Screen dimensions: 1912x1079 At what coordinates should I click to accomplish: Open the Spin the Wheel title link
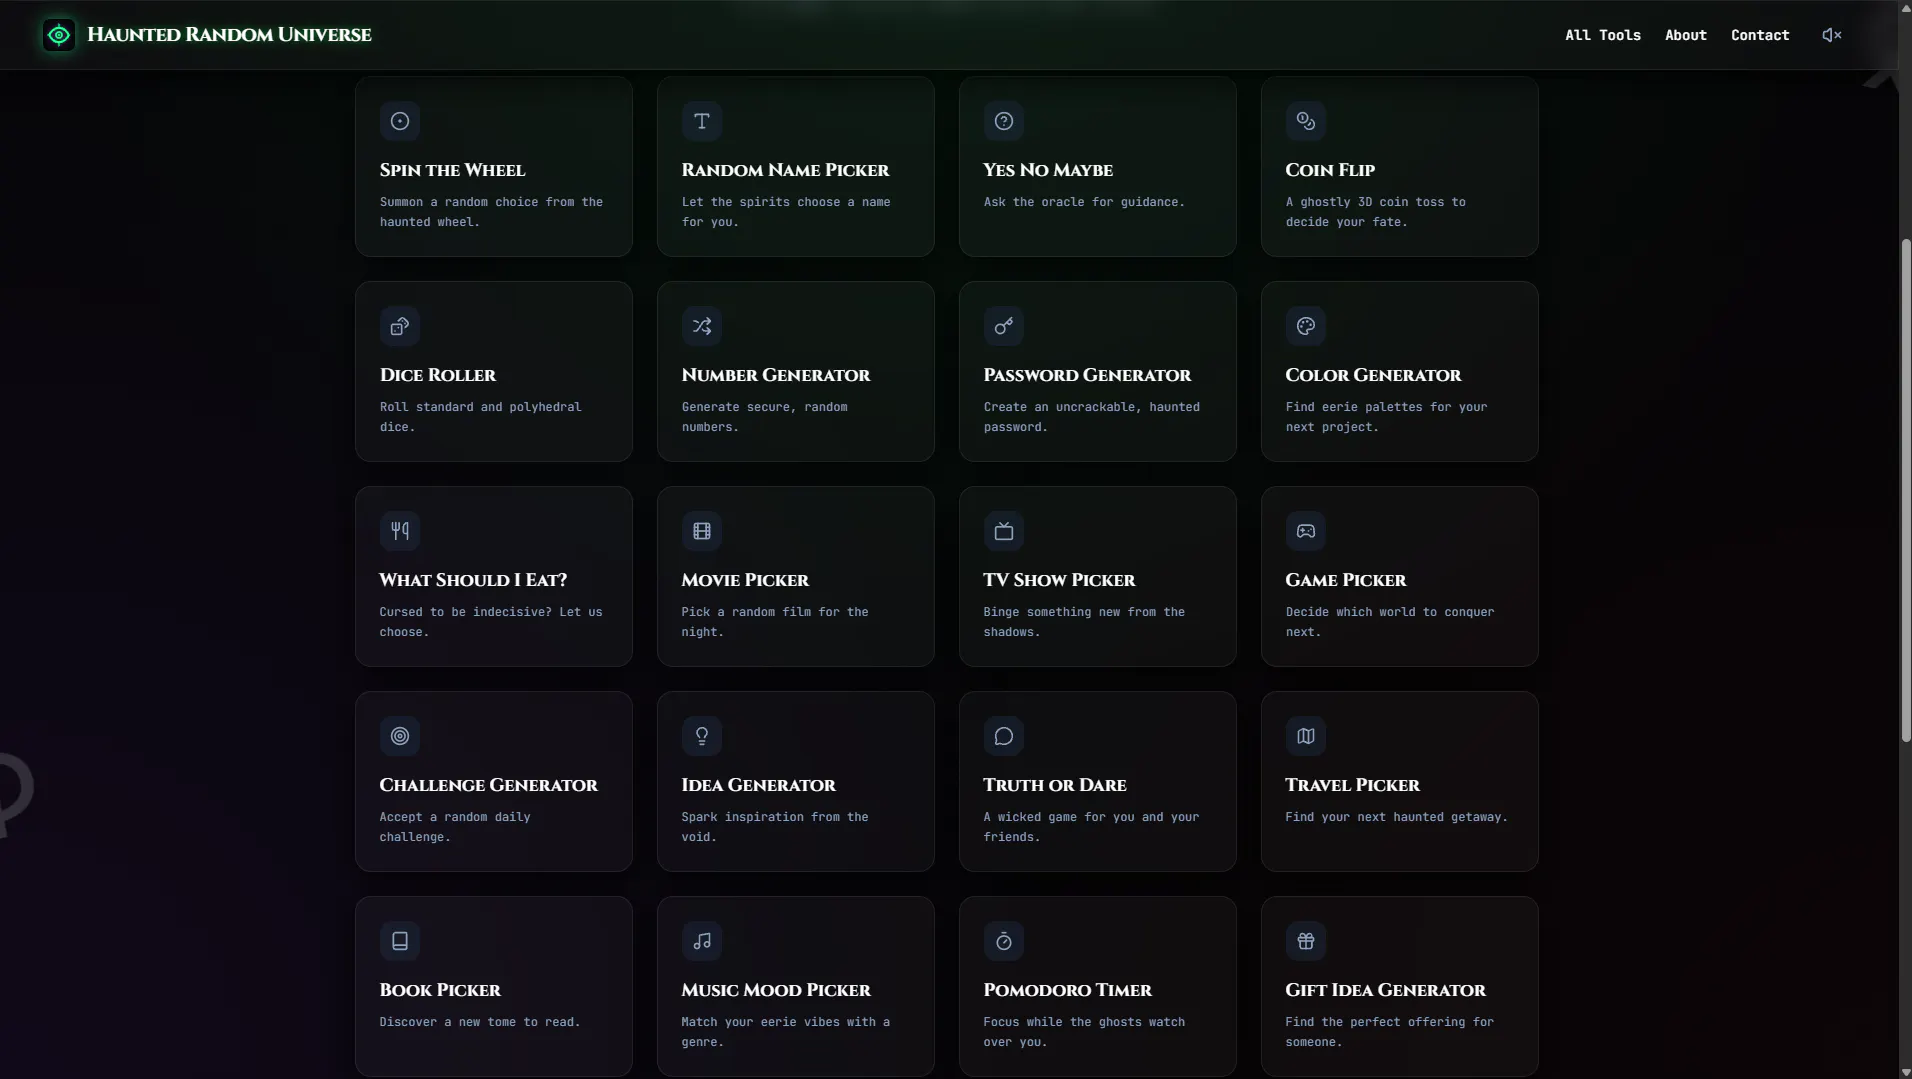[x=452, y=170]
